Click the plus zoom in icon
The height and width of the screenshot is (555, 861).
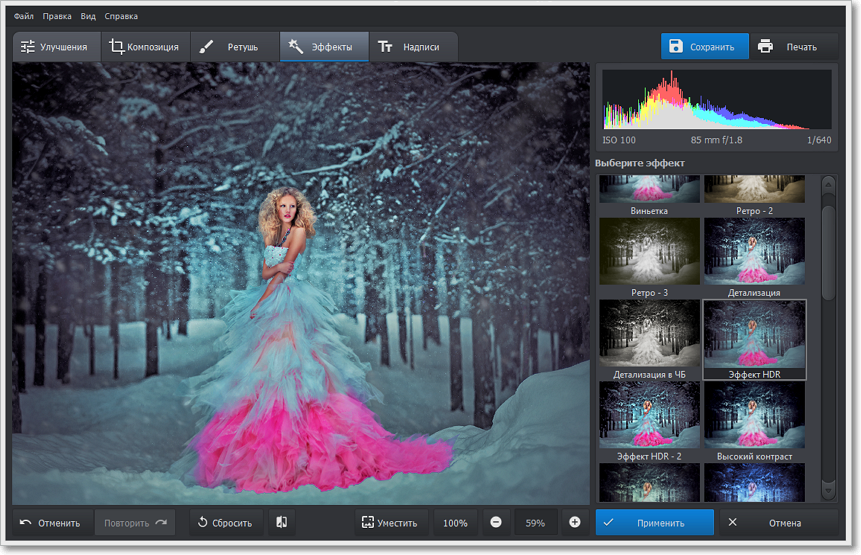[x=574, y=522]
